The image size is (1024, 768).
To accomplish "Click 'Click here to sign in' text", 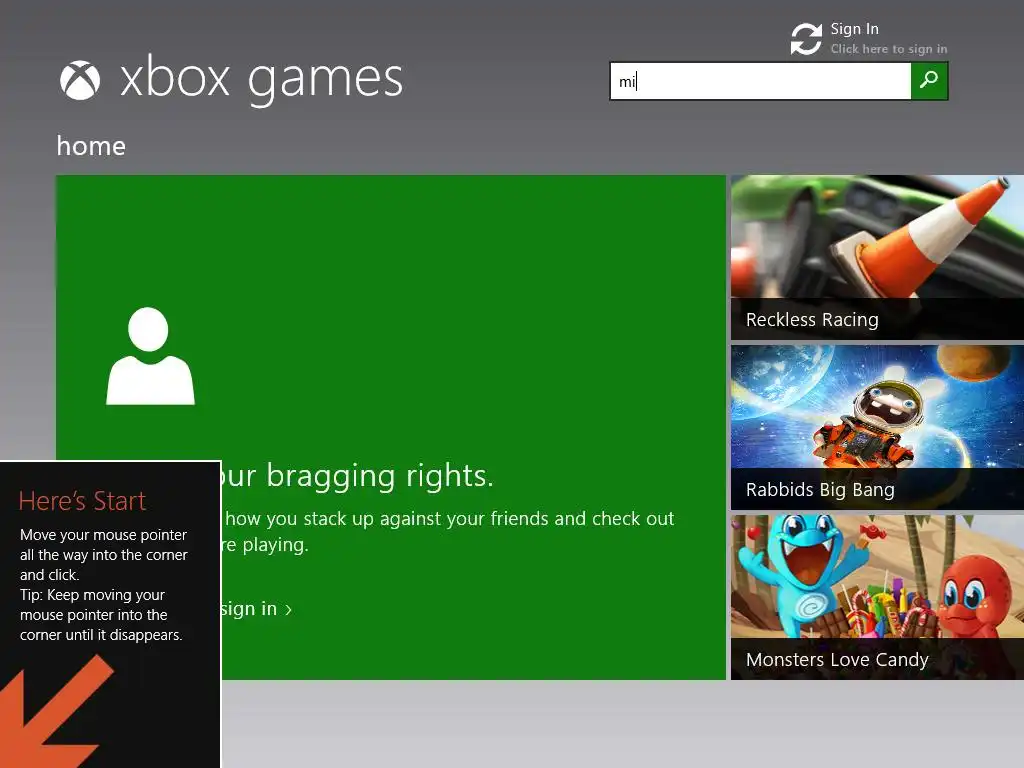I will (x=888, y=49).
